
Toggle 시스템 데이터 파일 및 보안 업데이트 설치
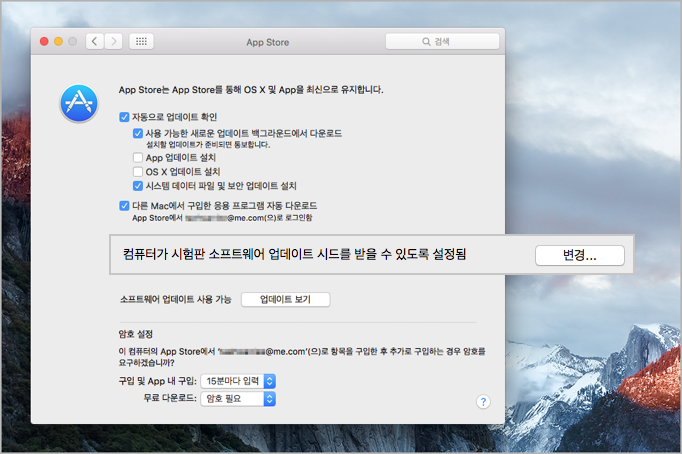(138, 186)
